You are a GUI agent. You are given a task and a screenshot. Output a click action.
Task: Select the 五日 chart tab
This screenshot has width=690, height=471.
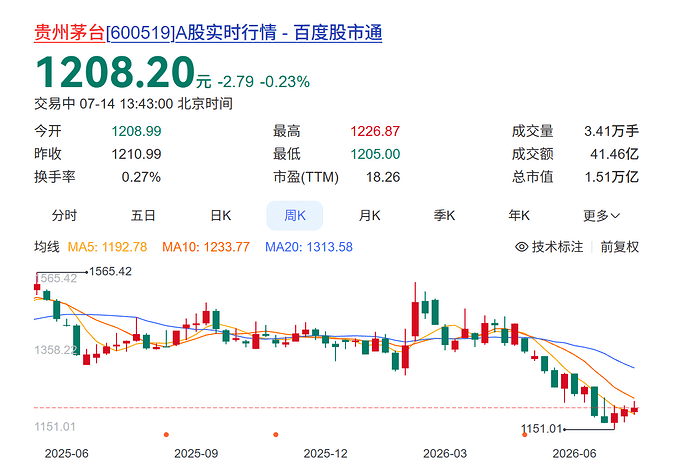pos(143,216)
